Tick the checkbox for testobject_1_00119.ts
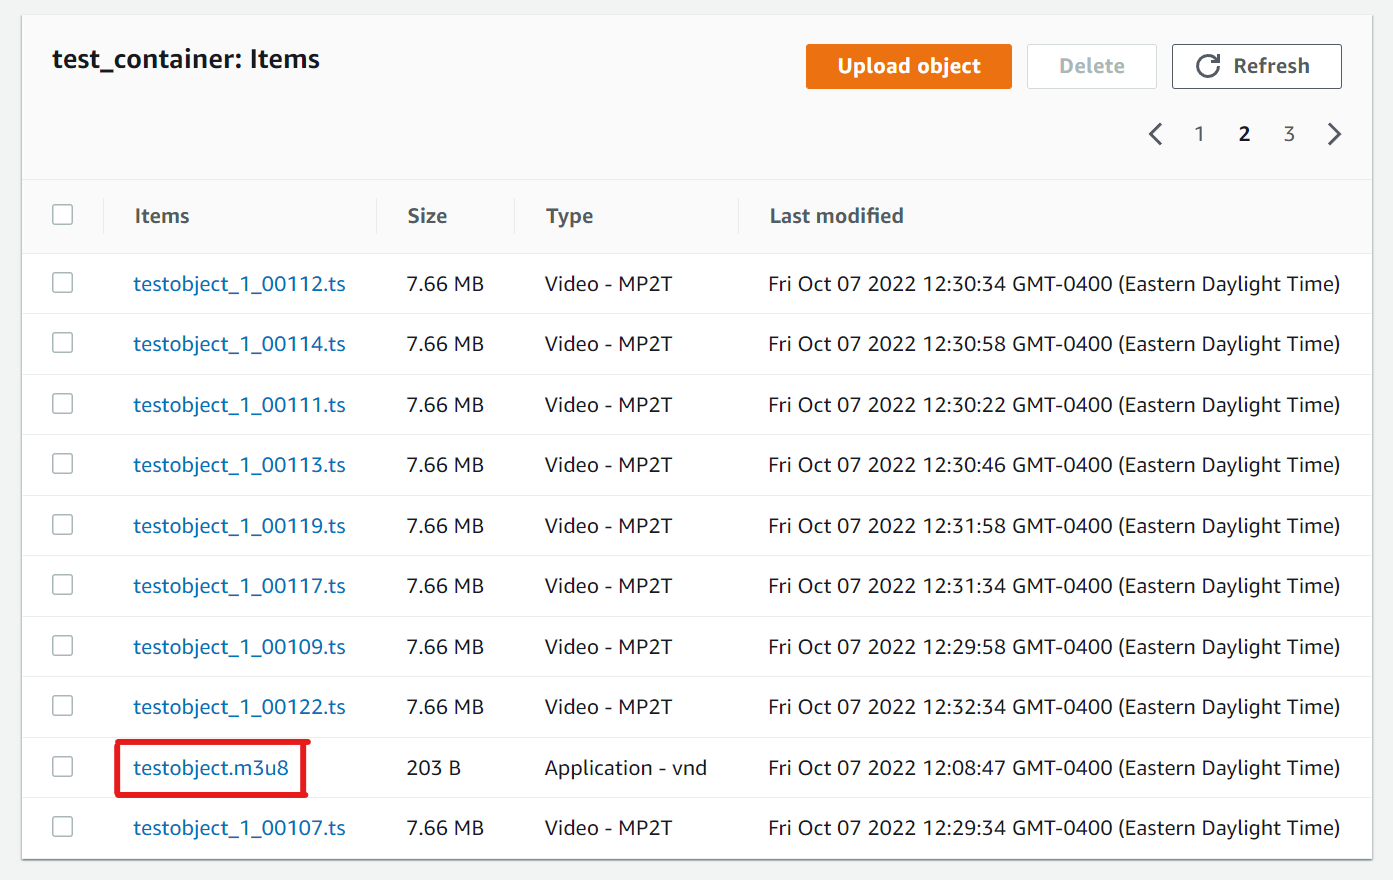Image resolution: width=1393 pixels, height=880 pixels. point(63,525)
